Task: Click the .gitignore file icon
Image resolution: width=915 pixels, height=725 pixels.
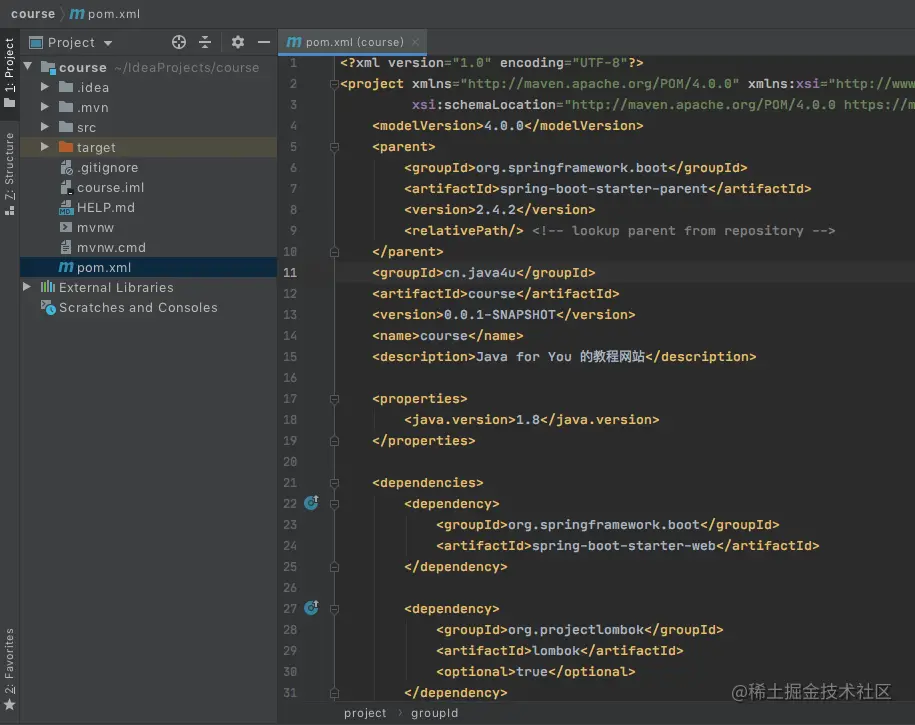Action: coord(67,168)
